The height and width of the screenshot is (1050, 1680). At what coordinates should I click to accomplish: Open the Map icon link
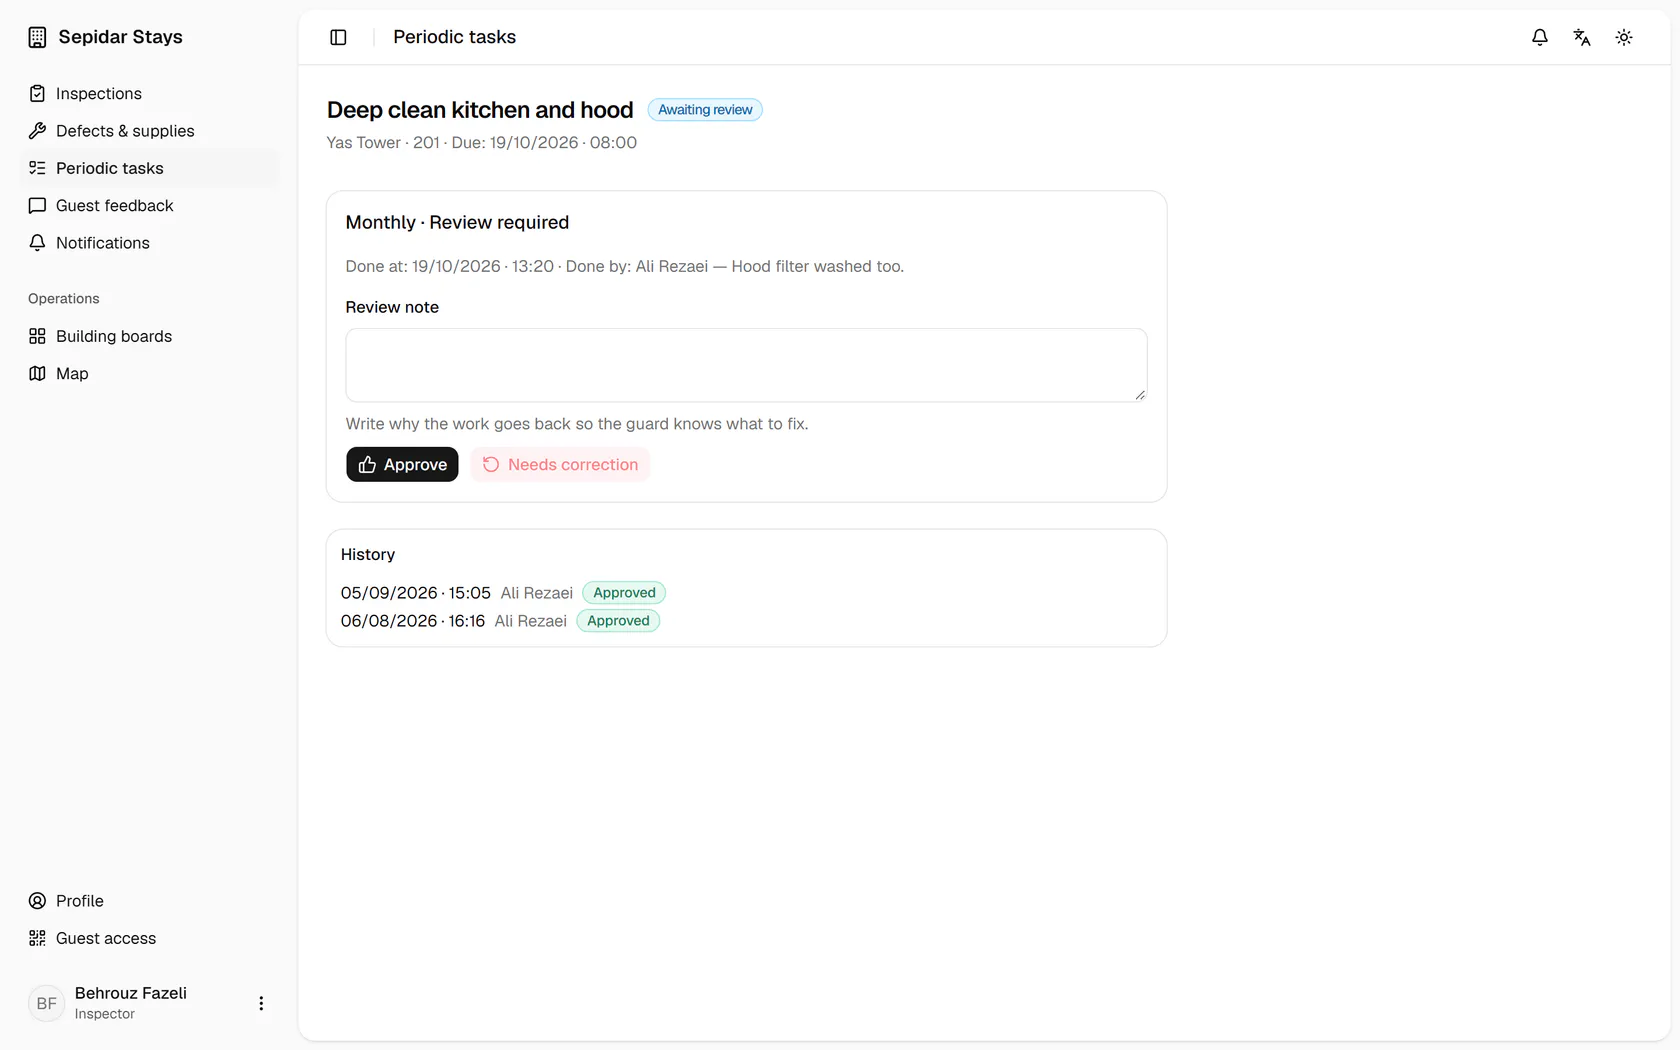(37, 373)
